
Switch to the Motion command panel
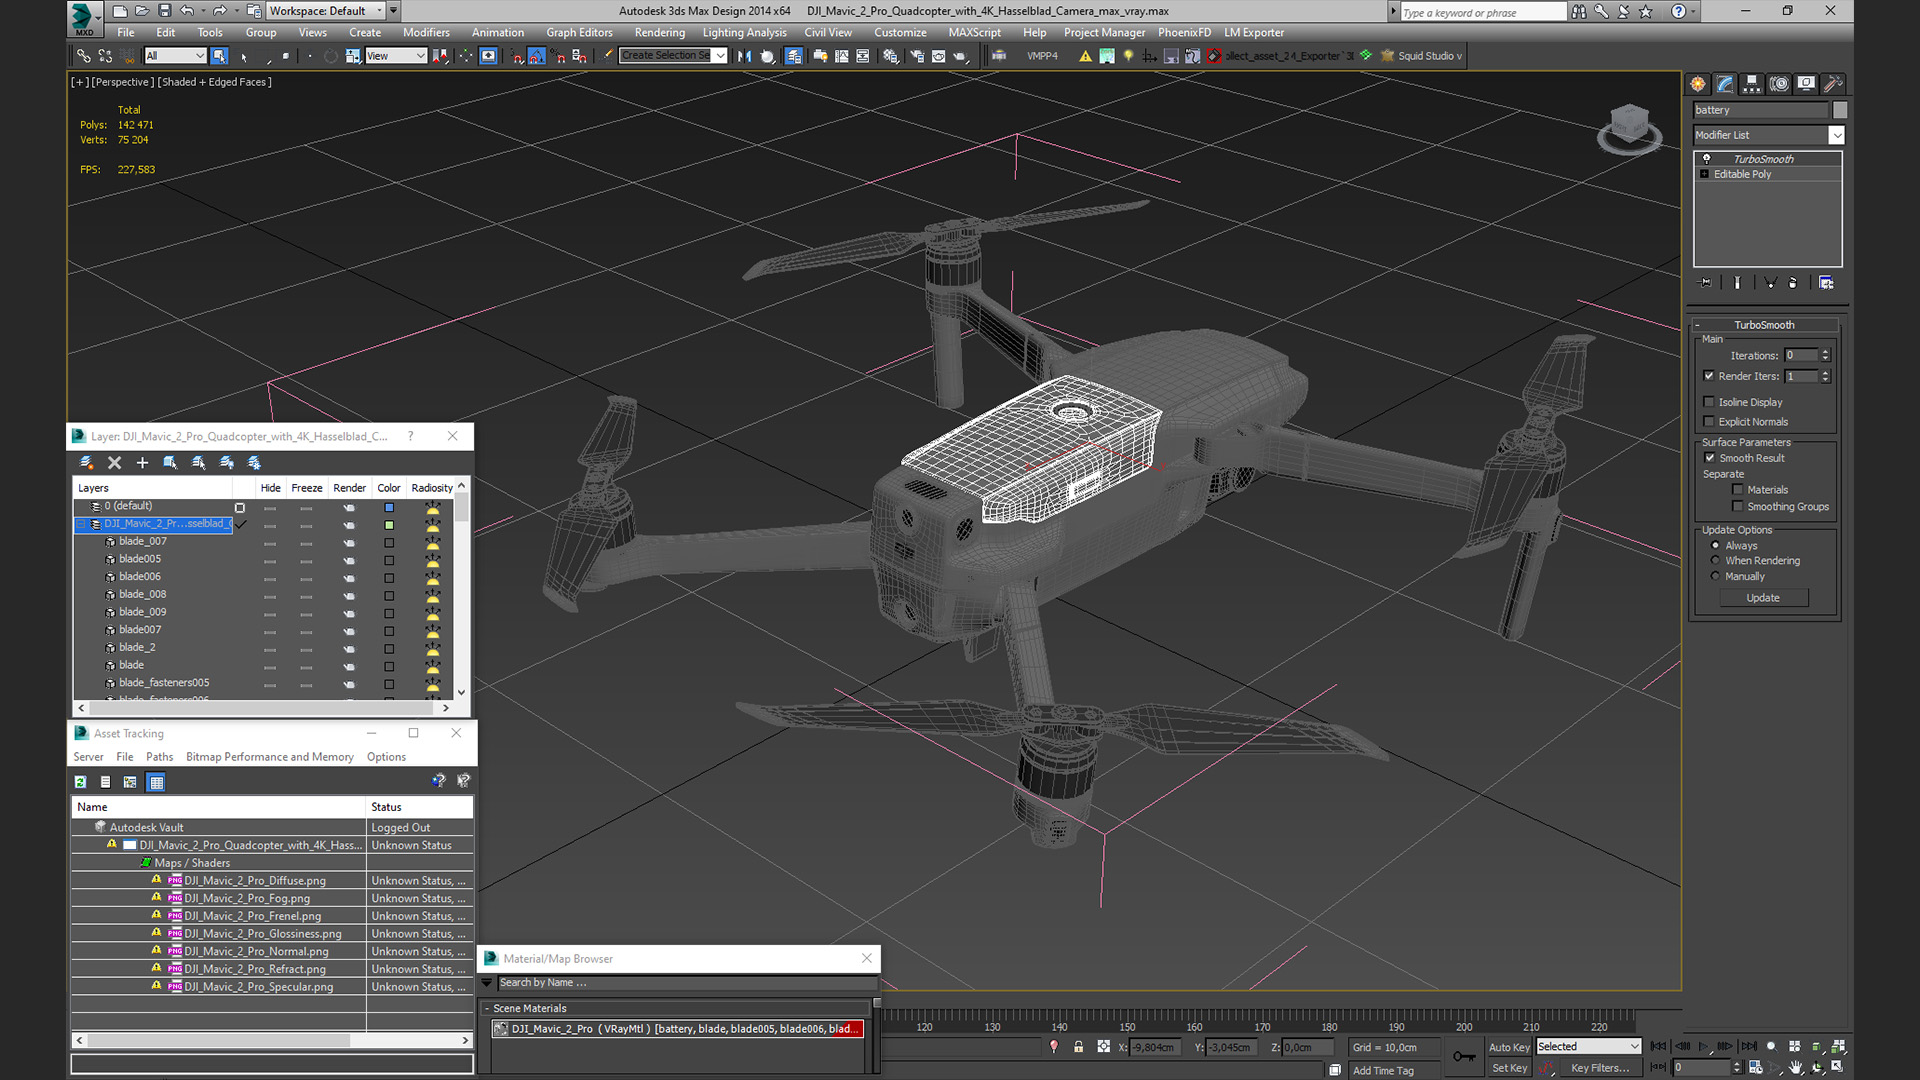[x=1778, y=84]
